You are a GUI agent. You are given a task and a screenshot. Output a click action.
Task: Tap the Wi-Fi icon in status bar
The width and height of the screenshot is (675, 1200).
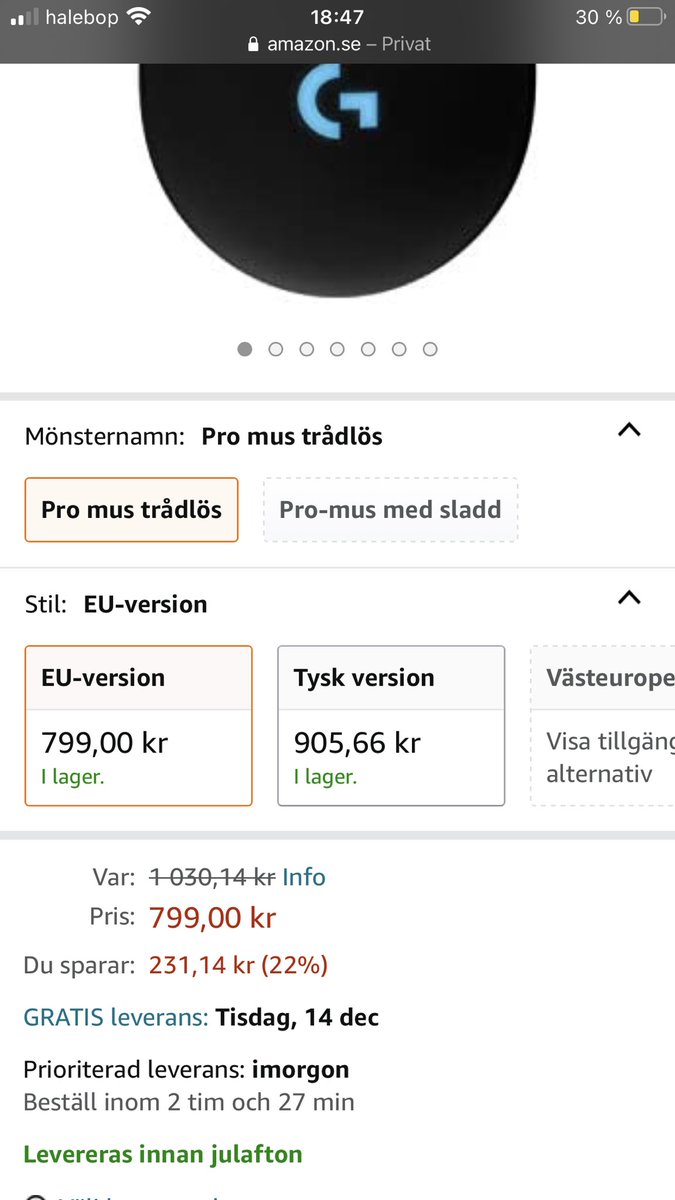(x=138, y=17)
